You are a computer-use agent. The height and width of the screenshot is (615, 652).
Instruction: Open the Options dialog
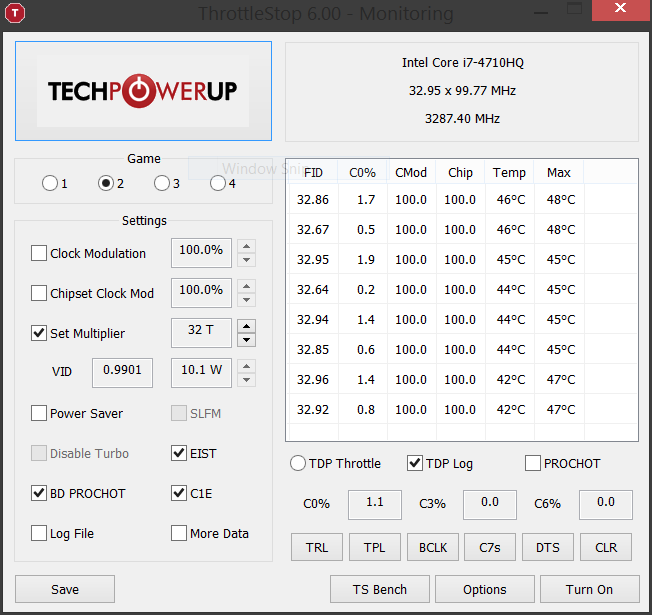485,589
